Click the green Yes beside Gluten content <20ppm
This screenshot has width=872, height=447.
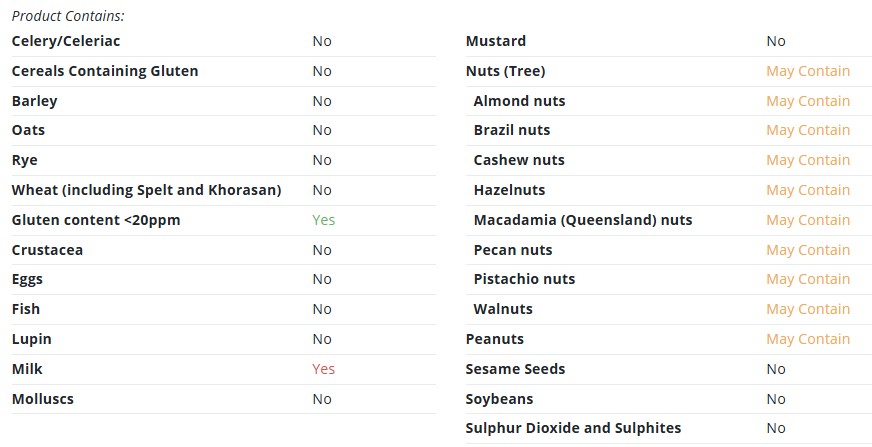[323, 220]
